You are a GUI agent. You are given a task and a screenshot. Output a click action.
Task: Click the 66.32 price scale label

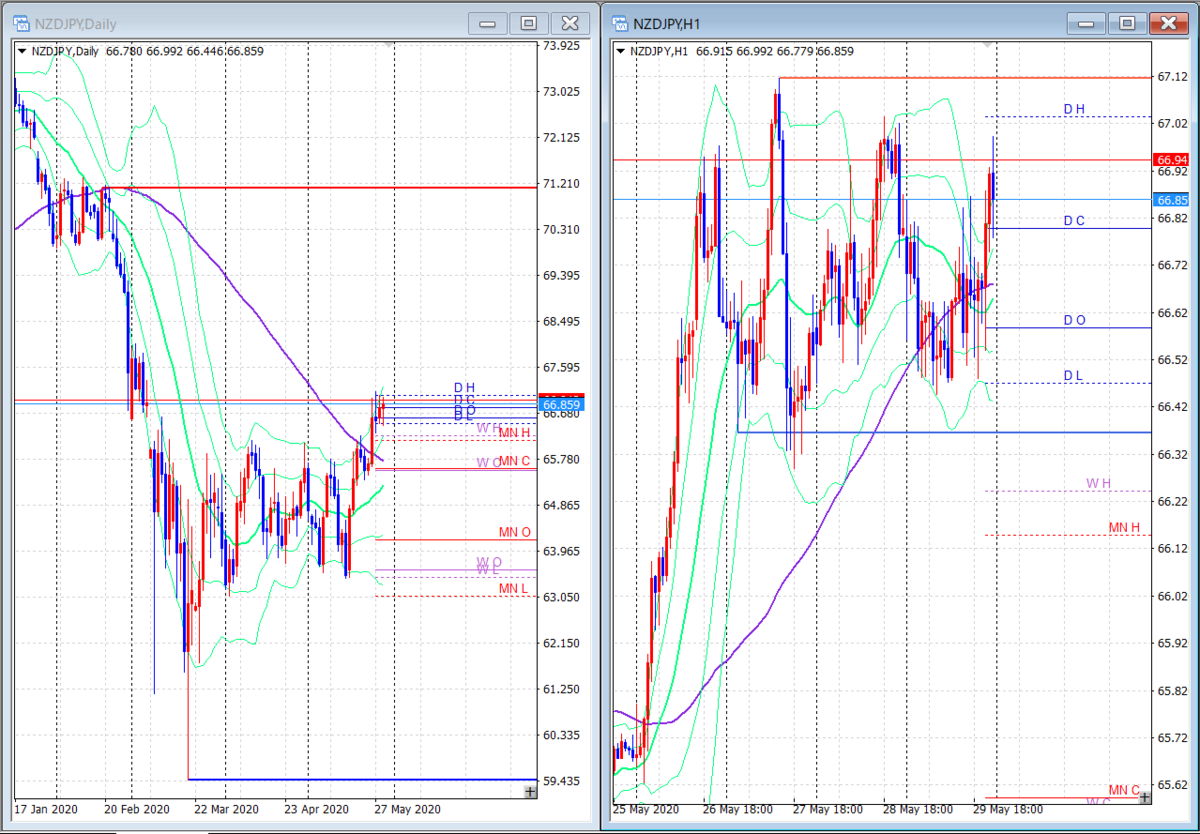(1172, 455)
